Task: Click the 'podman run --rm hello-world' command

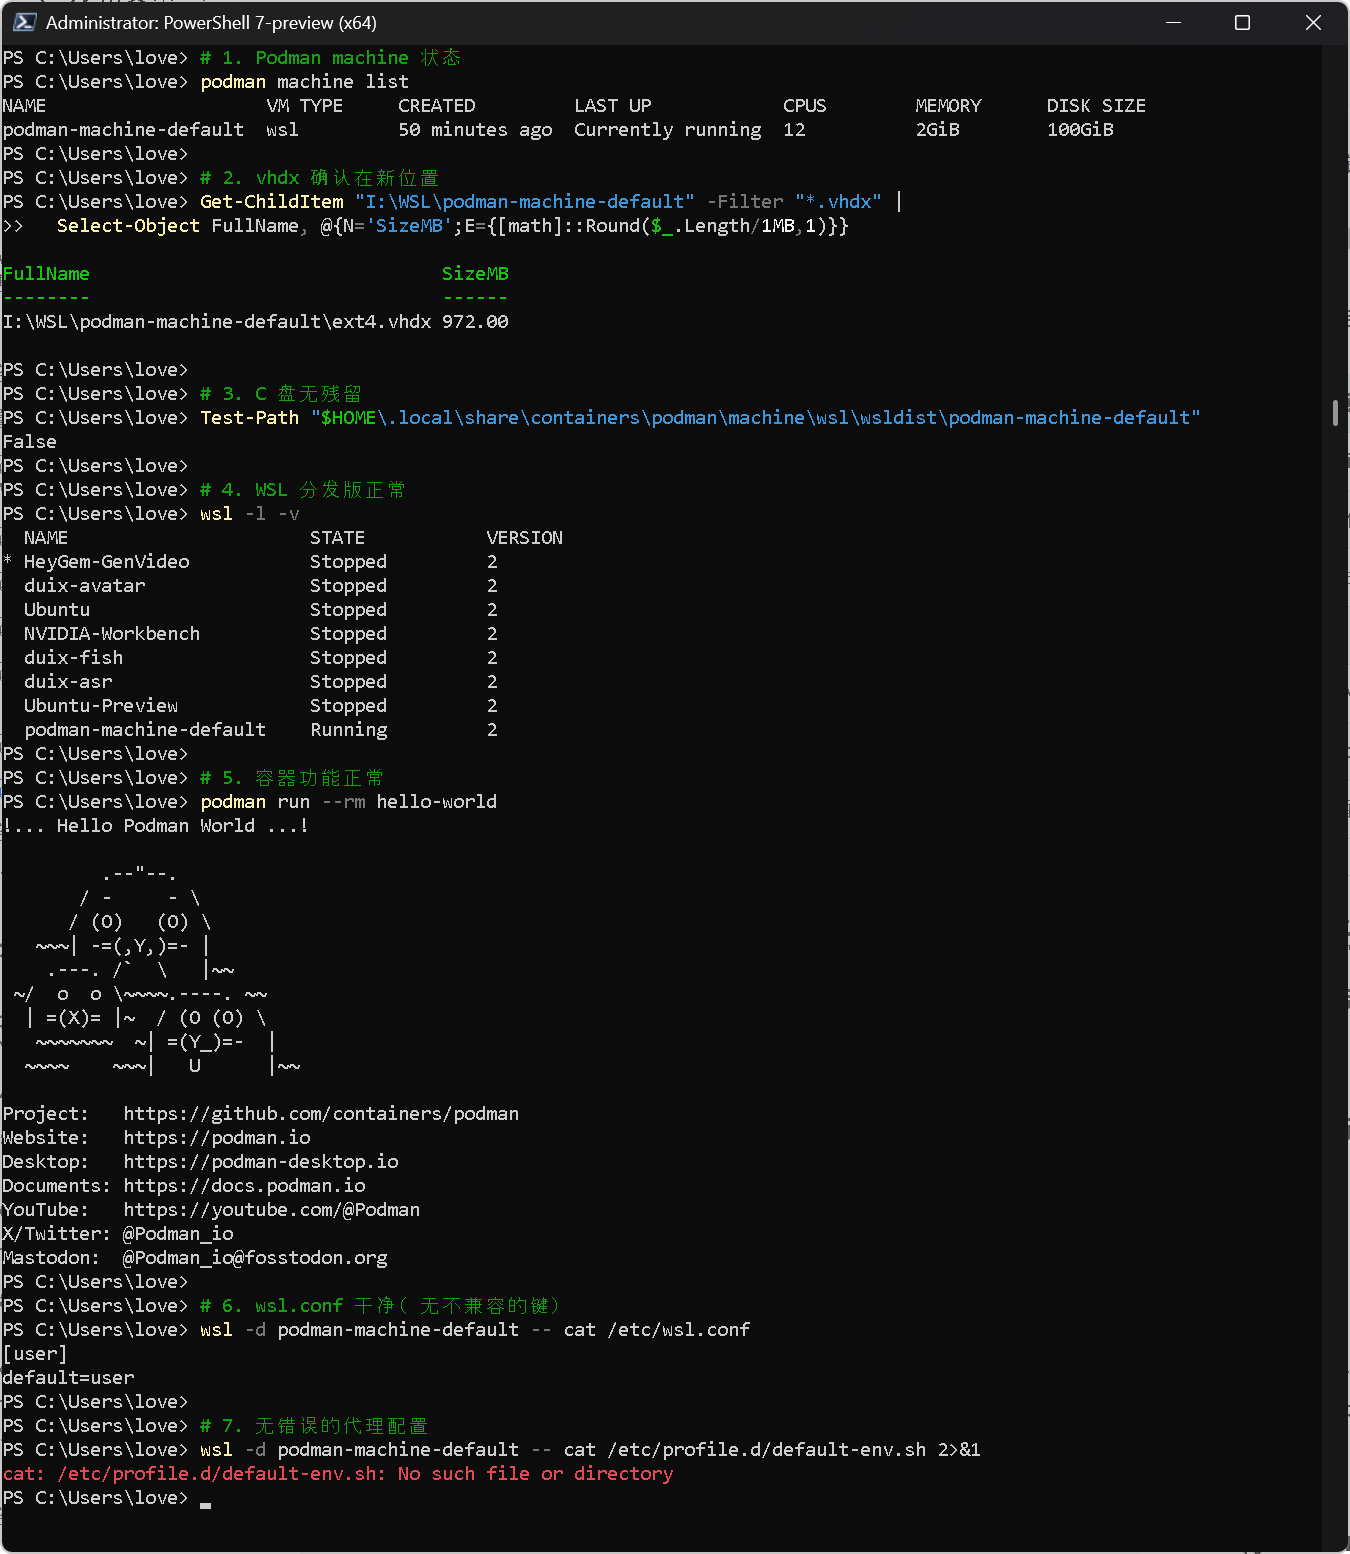Action: 348,802
